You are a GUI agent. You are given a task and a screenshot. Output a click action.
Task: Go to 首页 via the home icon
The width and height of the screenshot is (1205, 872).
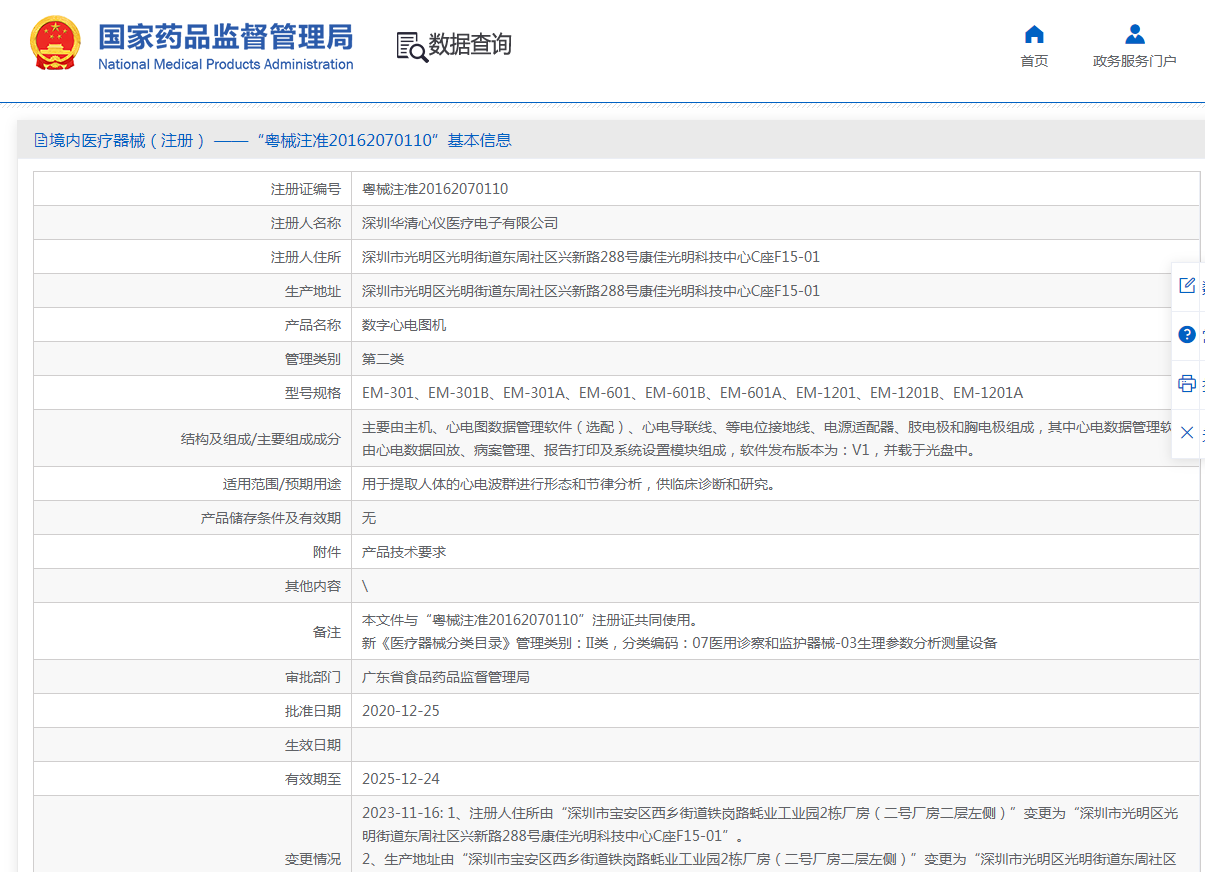click(x=1034, y=34)
